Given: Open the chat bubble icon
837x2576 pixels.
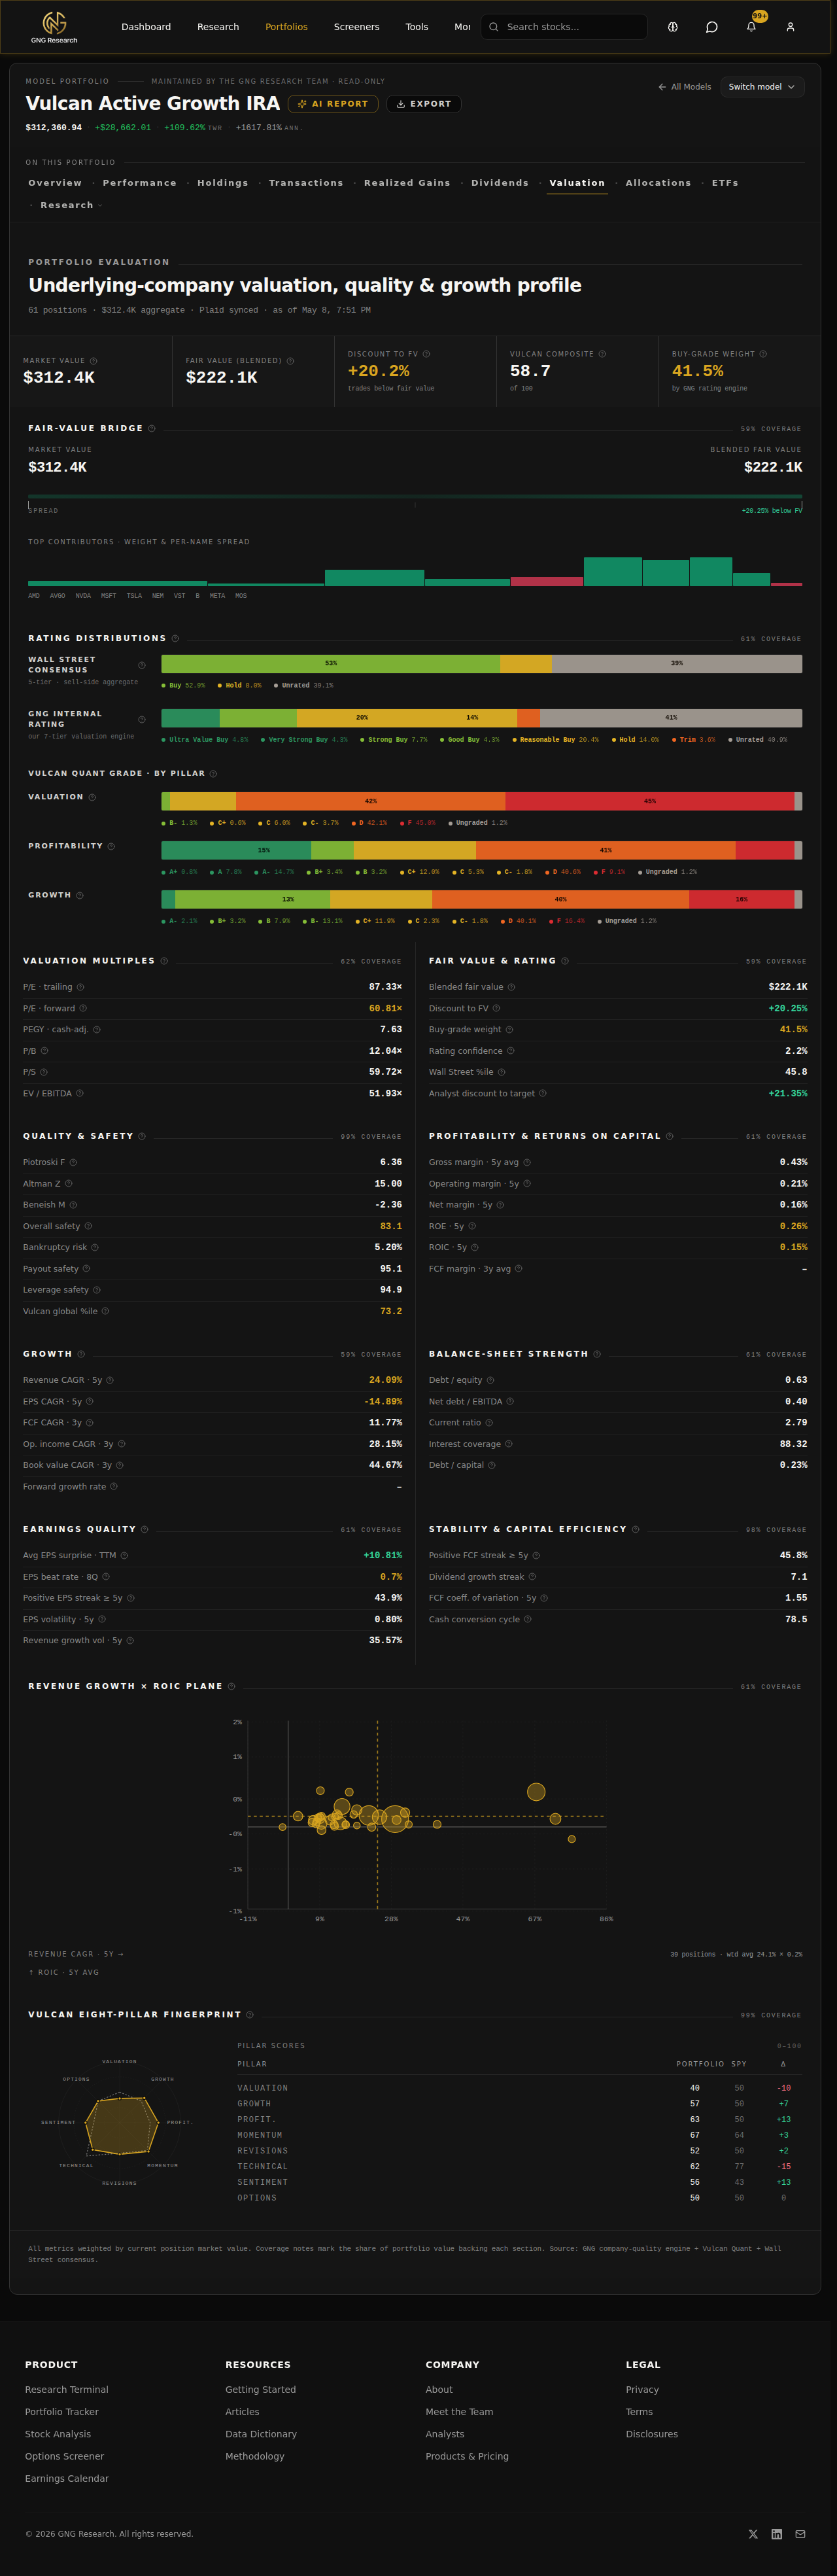Looking at the screenshot, I should [x=712, y=27].
